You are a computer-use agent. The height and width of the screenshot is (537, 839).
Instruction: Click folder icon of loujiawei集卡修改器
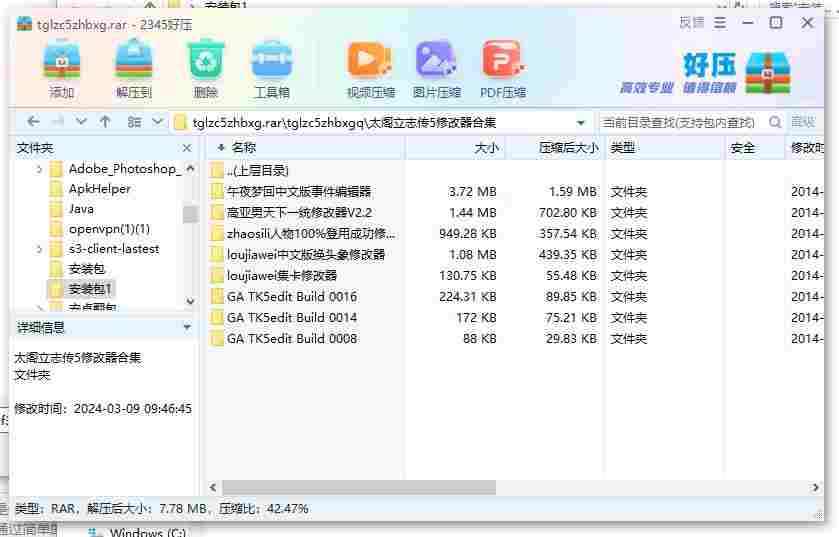pyautogui.click(x=217, y=275)
